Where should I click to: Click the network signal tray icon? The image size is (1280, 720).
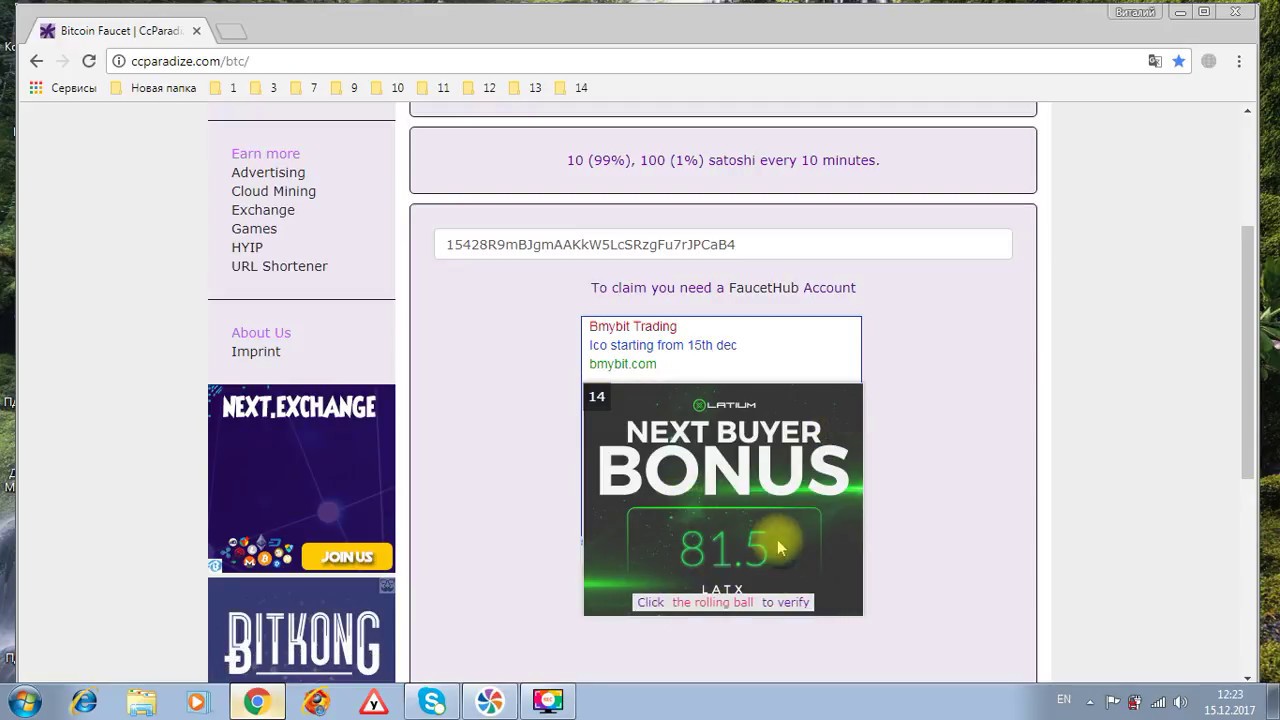click(1157, 702)
